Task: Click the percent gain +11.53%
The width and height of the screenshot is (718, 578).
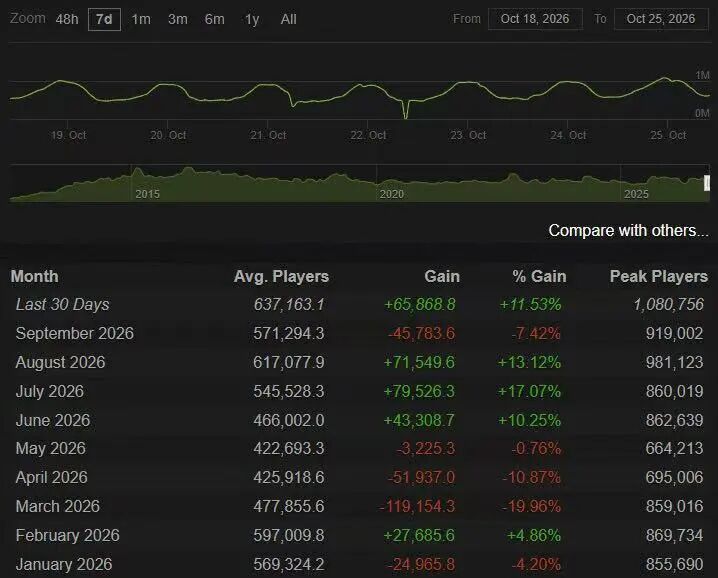Action: pos(530,305)
